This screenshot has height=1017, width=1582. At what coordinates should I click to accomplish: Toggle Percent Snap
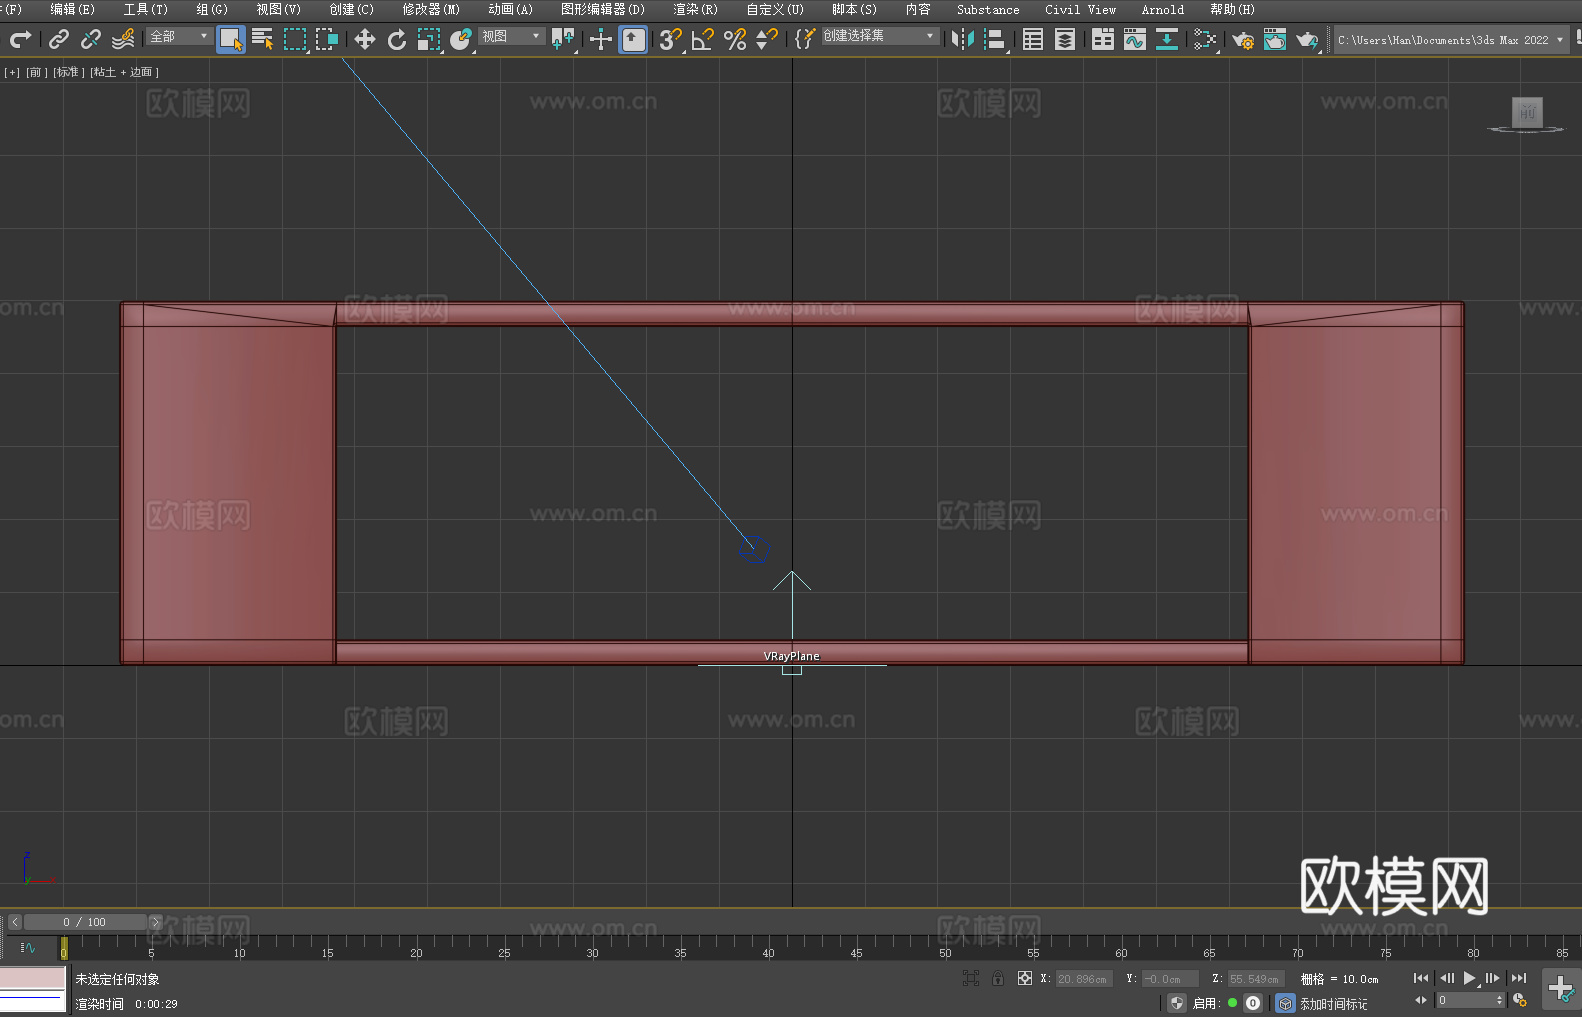tap(735, 39)
